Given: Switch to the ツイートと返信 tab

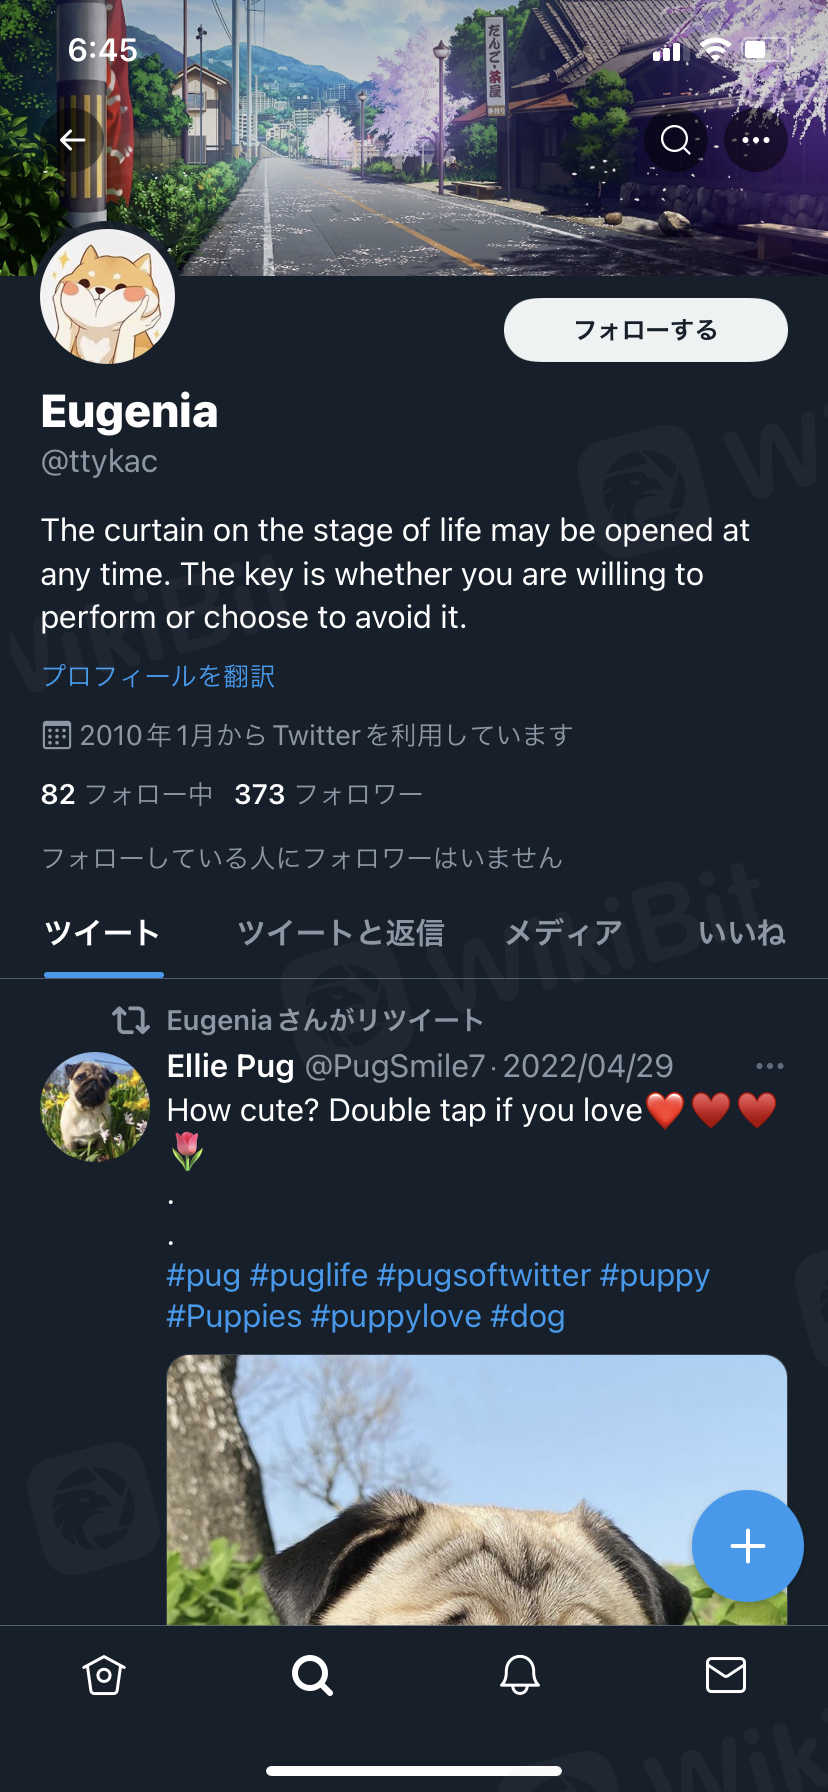Looking at the screenshot, I should [340, 933].
